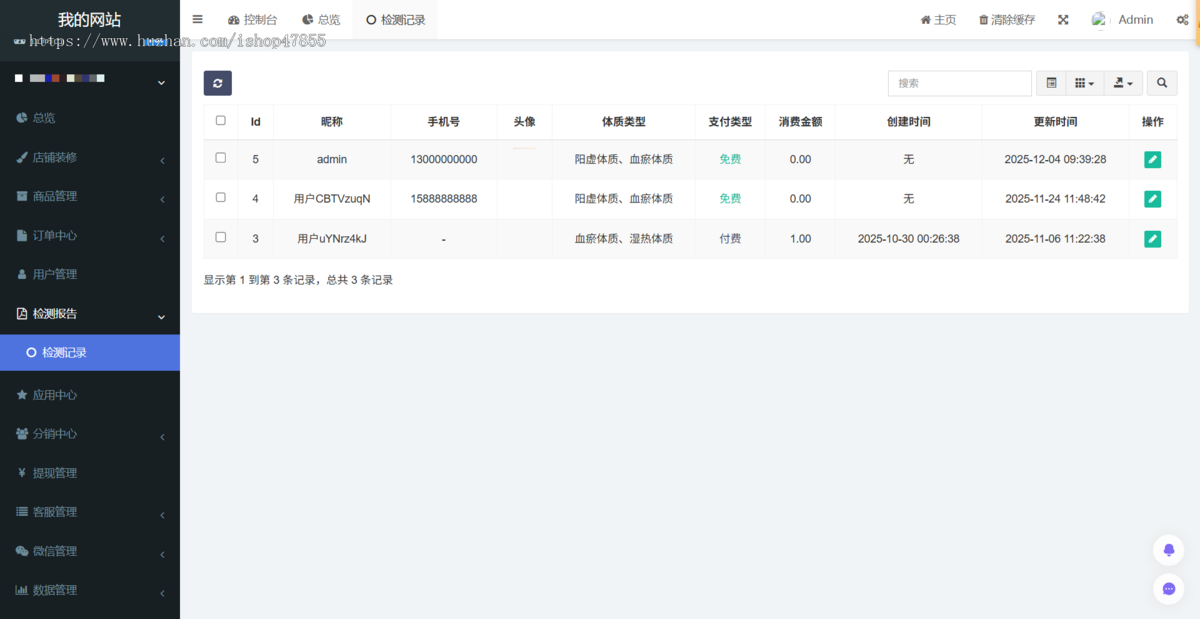Click timestamp 2025-10-30 00:26:38

point(908,239)
